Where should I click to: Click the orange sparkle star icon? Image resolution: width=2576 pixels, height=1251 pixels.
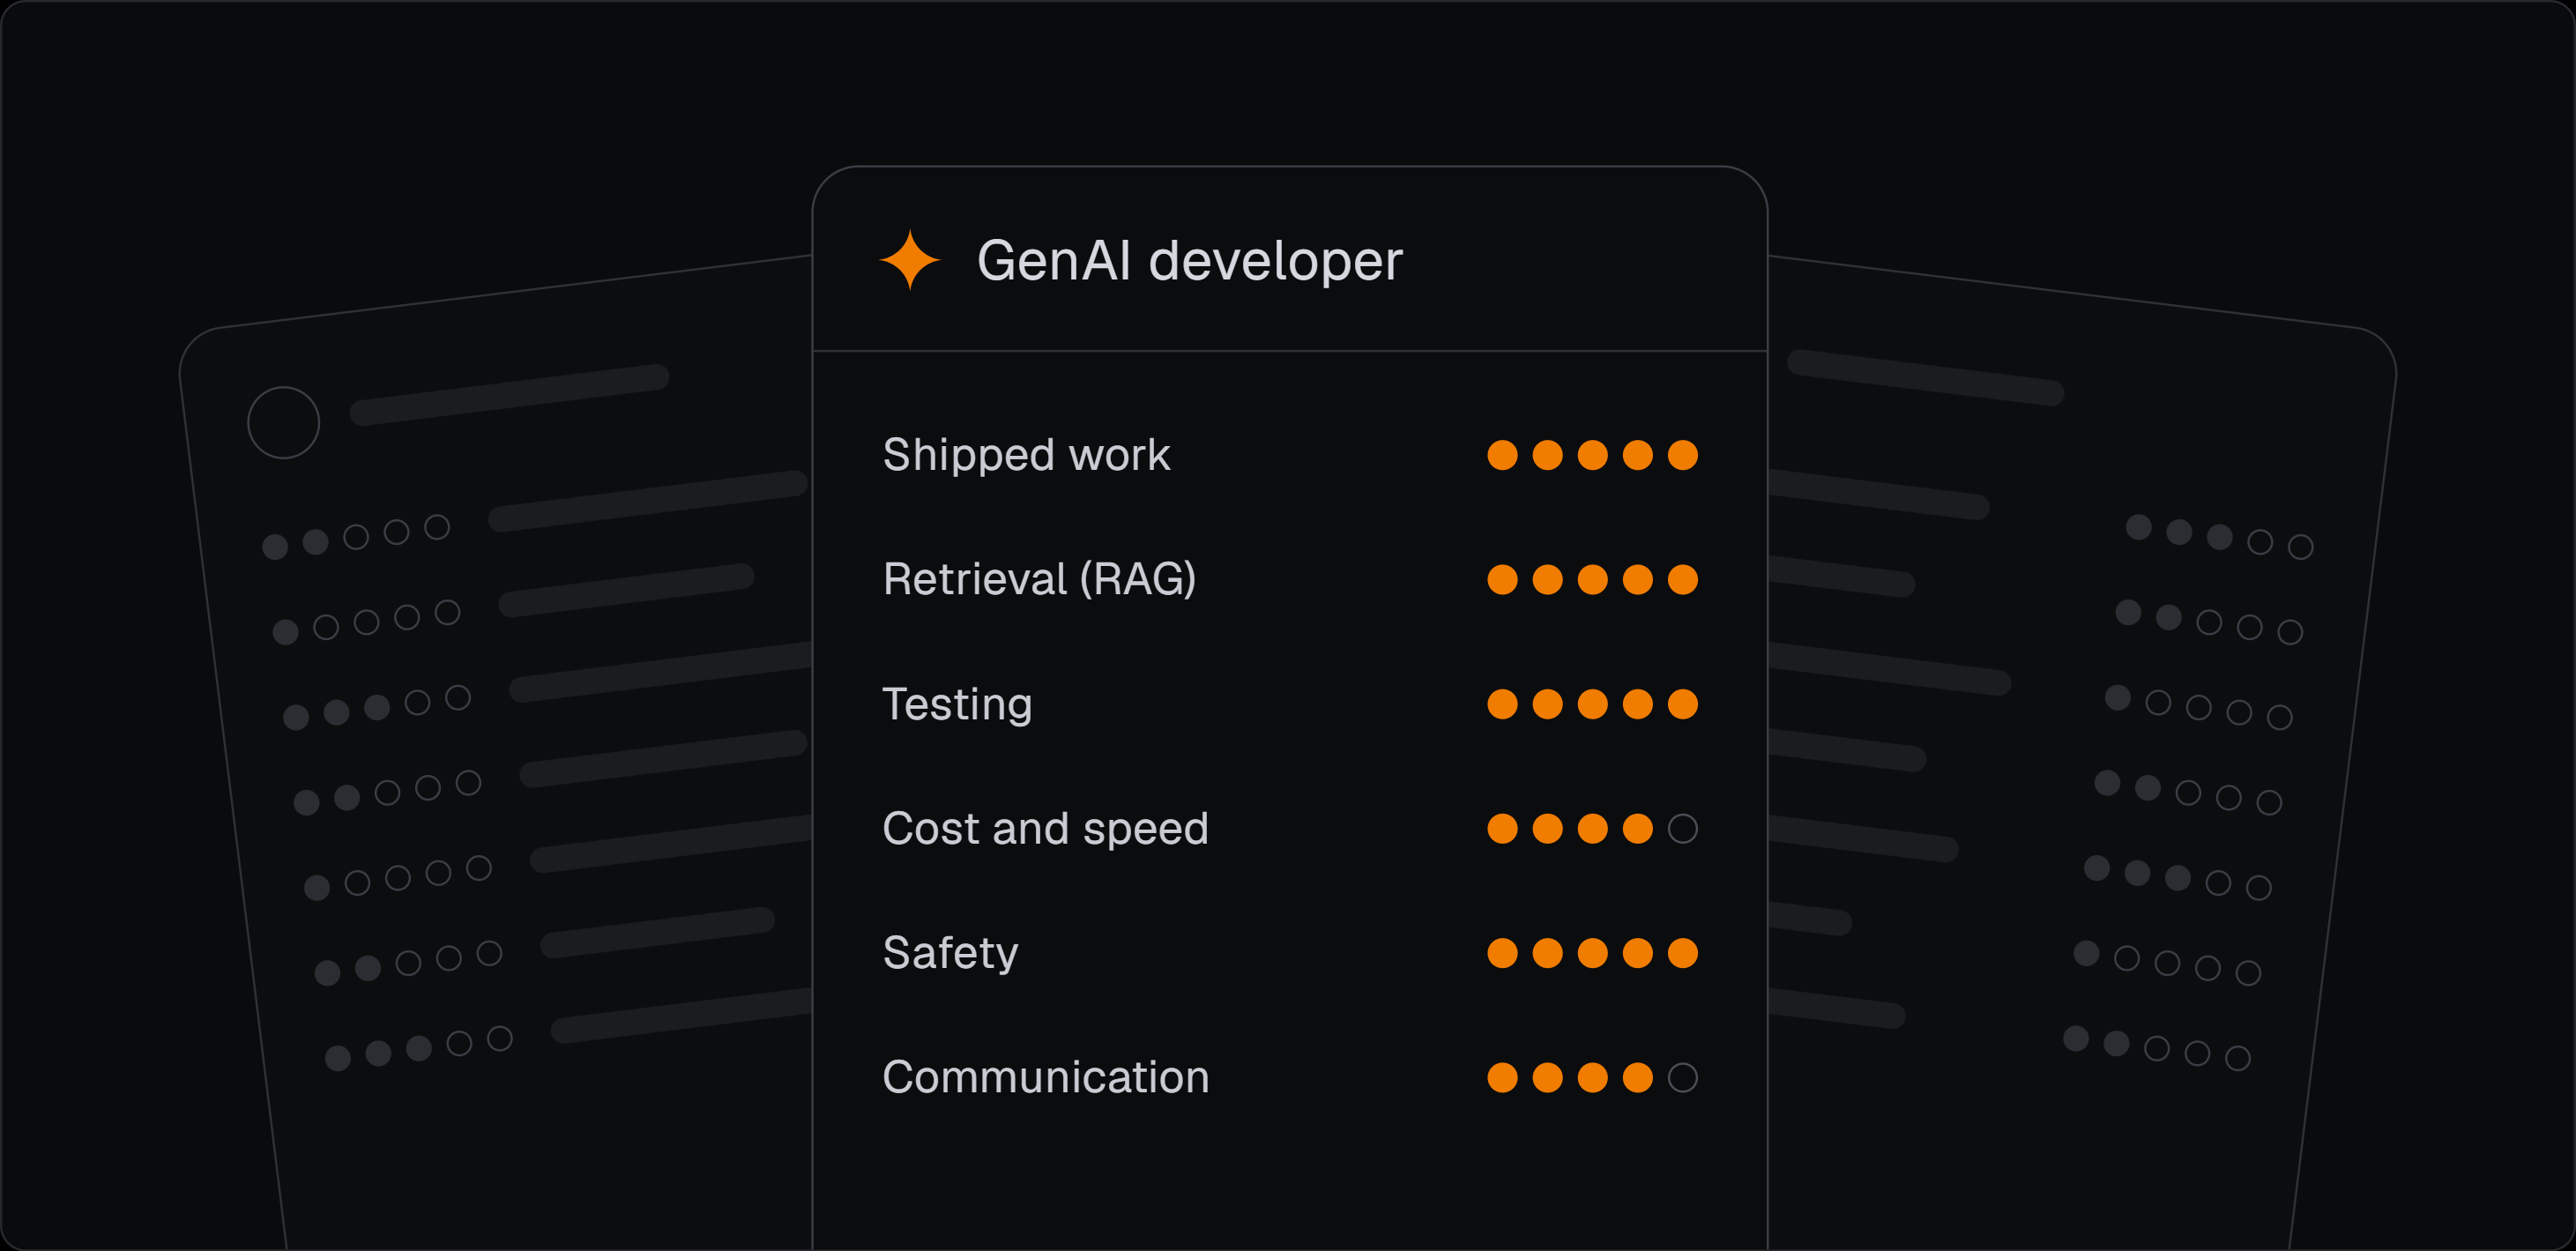pyautogui.click(x=909, y=260)
